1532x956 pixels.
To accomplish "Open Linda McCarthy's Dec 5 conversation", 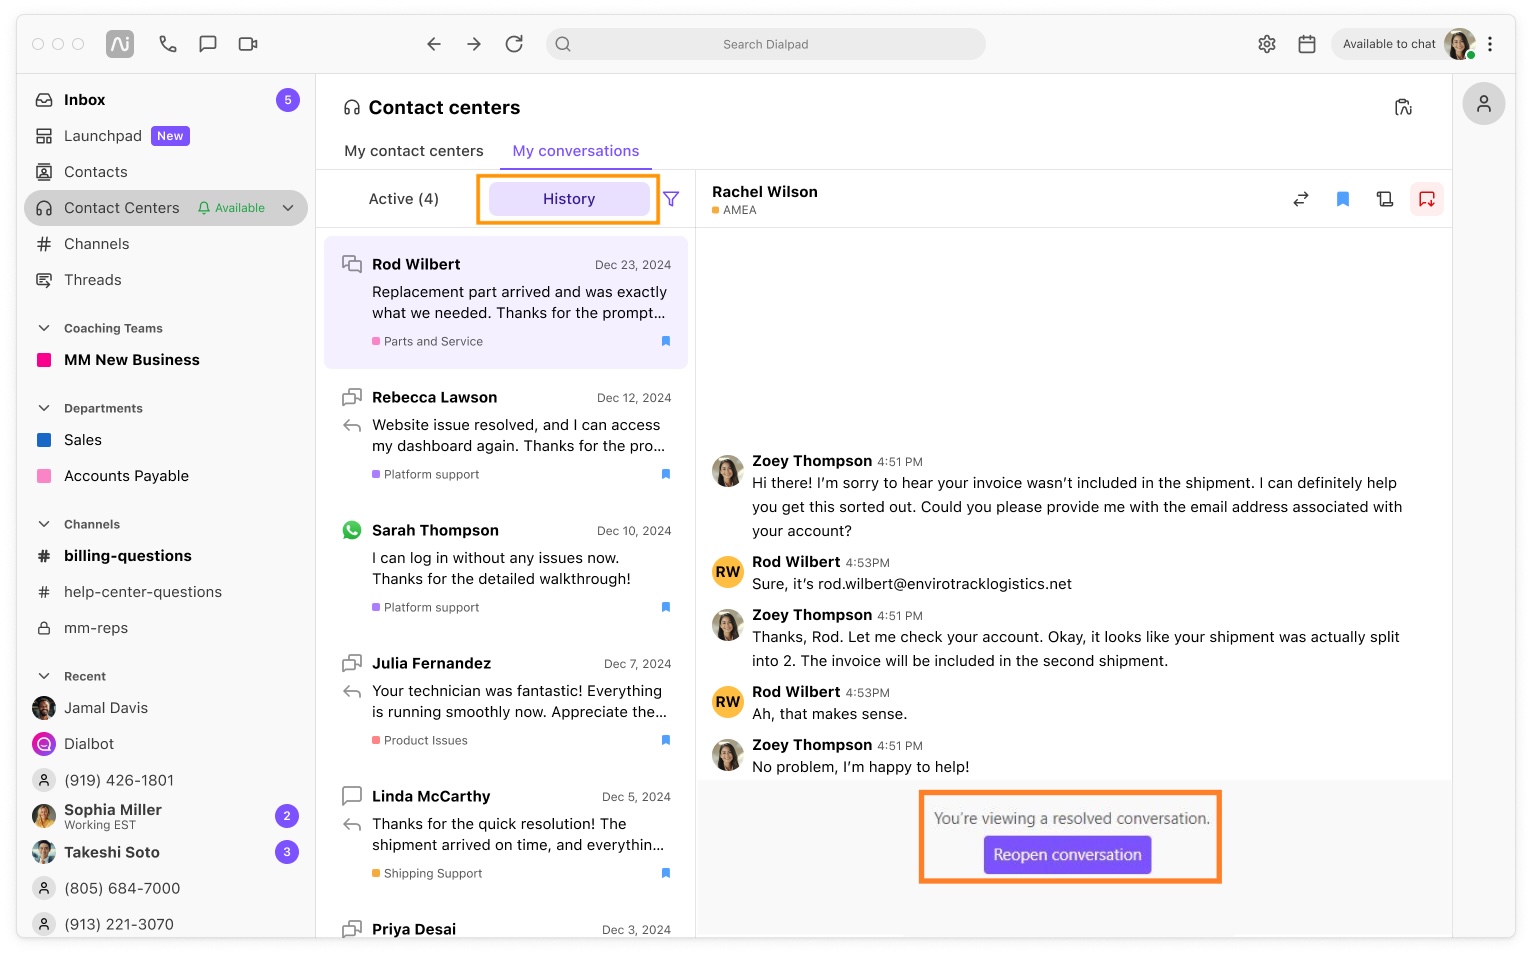I will (506, 834).
